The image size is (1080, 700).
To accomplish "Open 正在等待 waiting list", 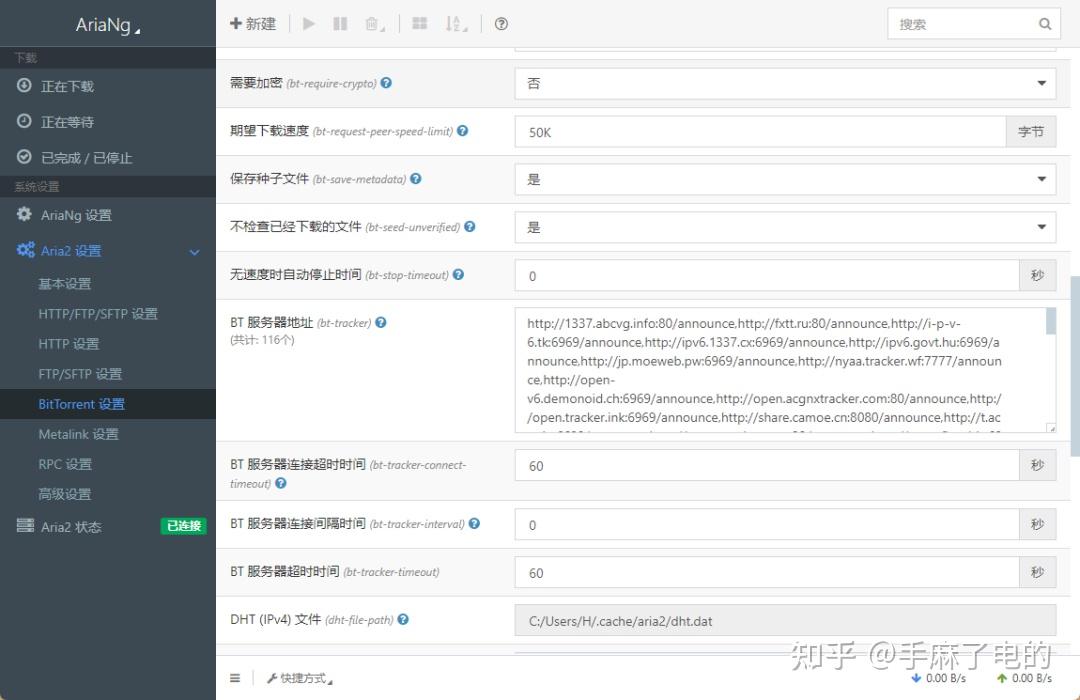I will (x=107, y=122).
